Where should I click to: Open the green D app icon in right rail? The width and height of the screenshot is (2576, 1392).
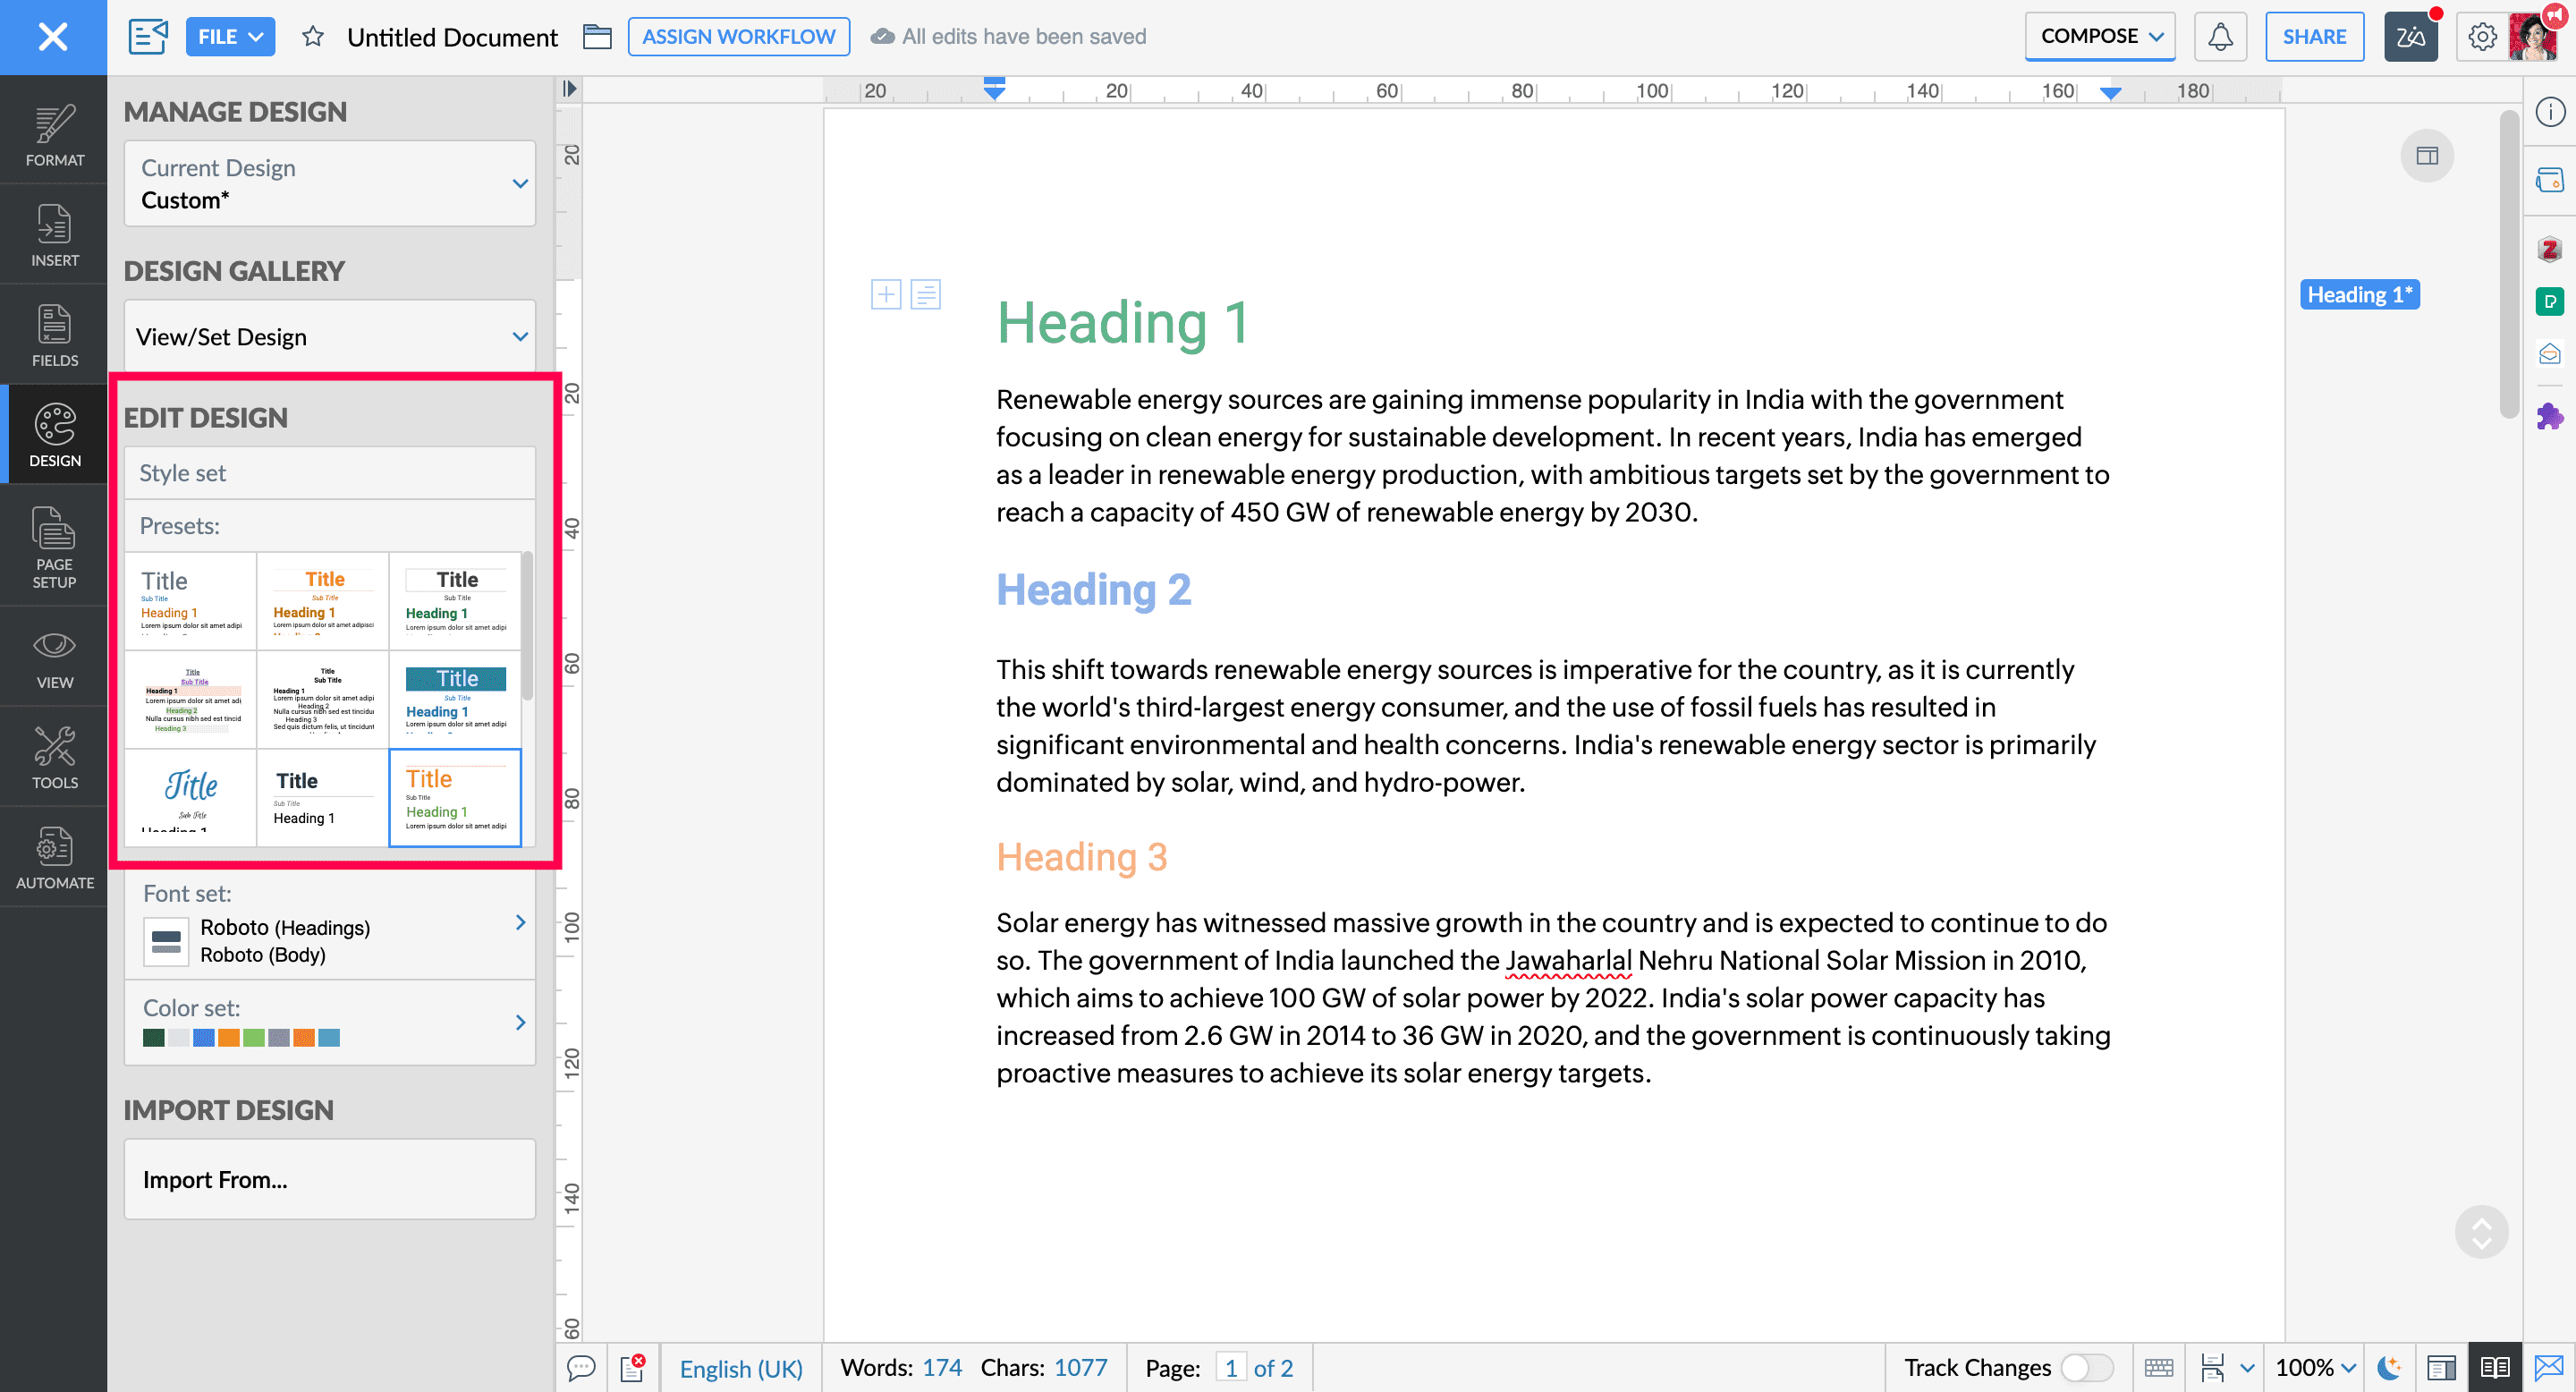coord(2549,301)
